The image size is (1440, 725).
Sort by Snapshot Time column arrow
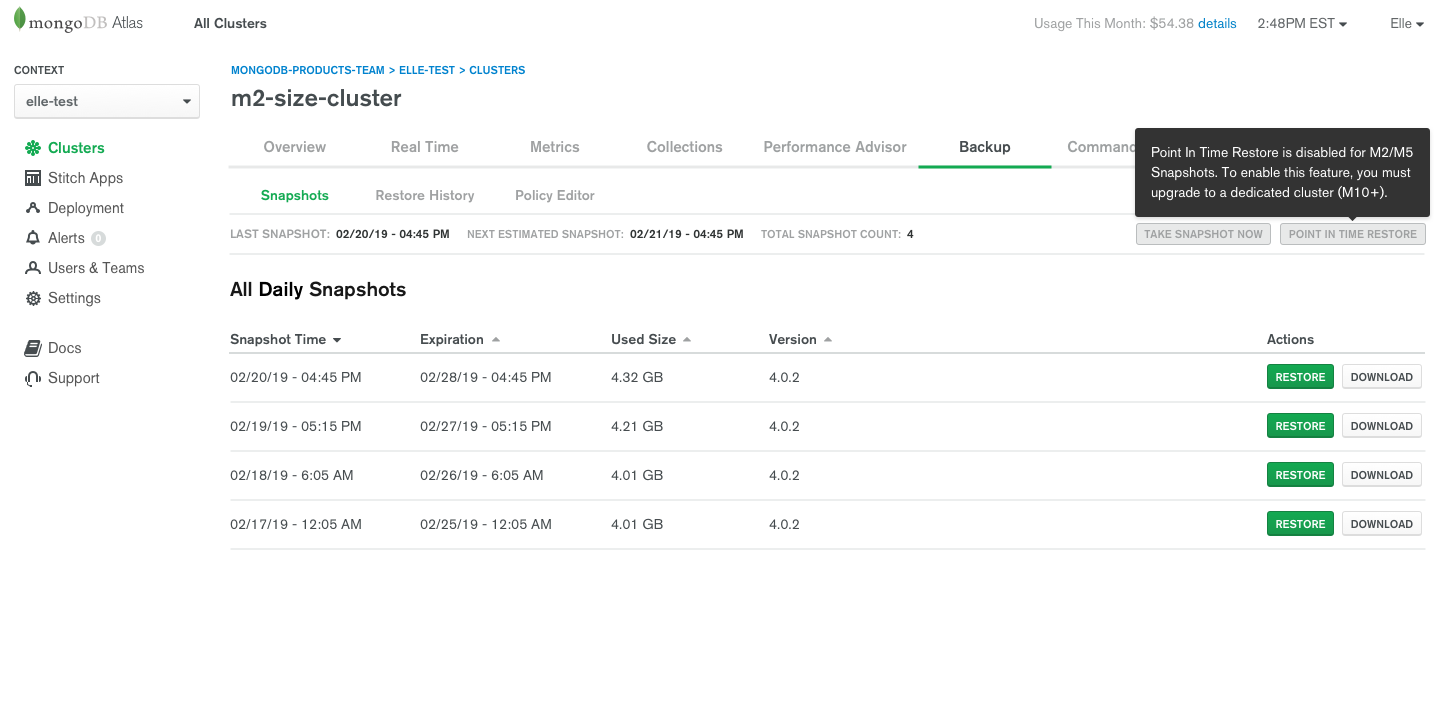tap(337, 340)
